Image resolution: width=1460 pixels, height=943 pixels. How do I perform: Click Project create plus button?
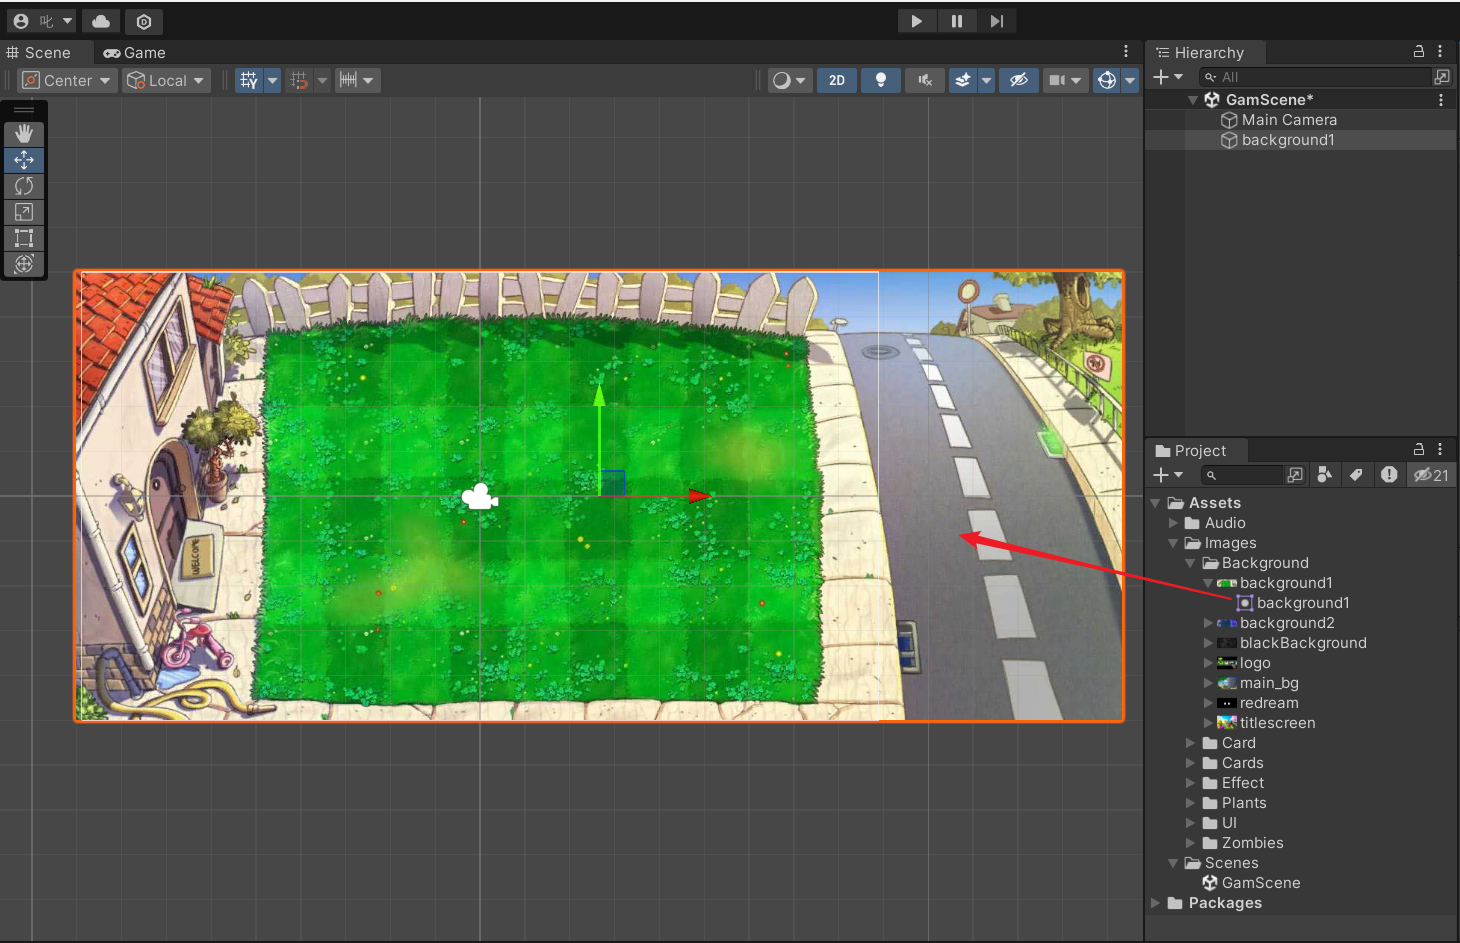(1167, 475)
